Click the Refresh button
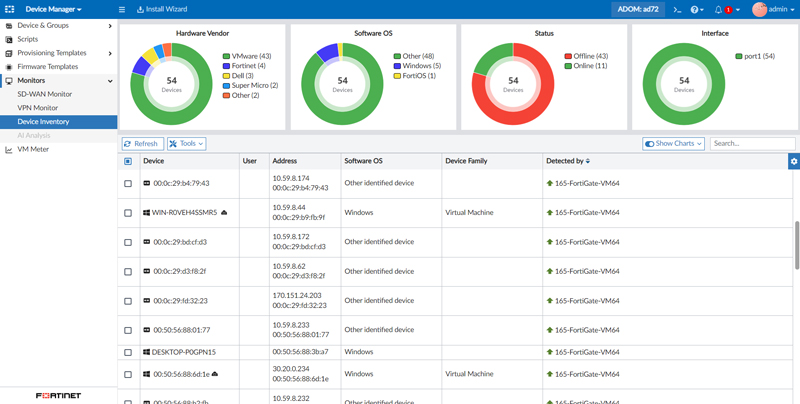The height and width of the screenshot is (404, 800). pyautogui.click(x=143, y=144)
